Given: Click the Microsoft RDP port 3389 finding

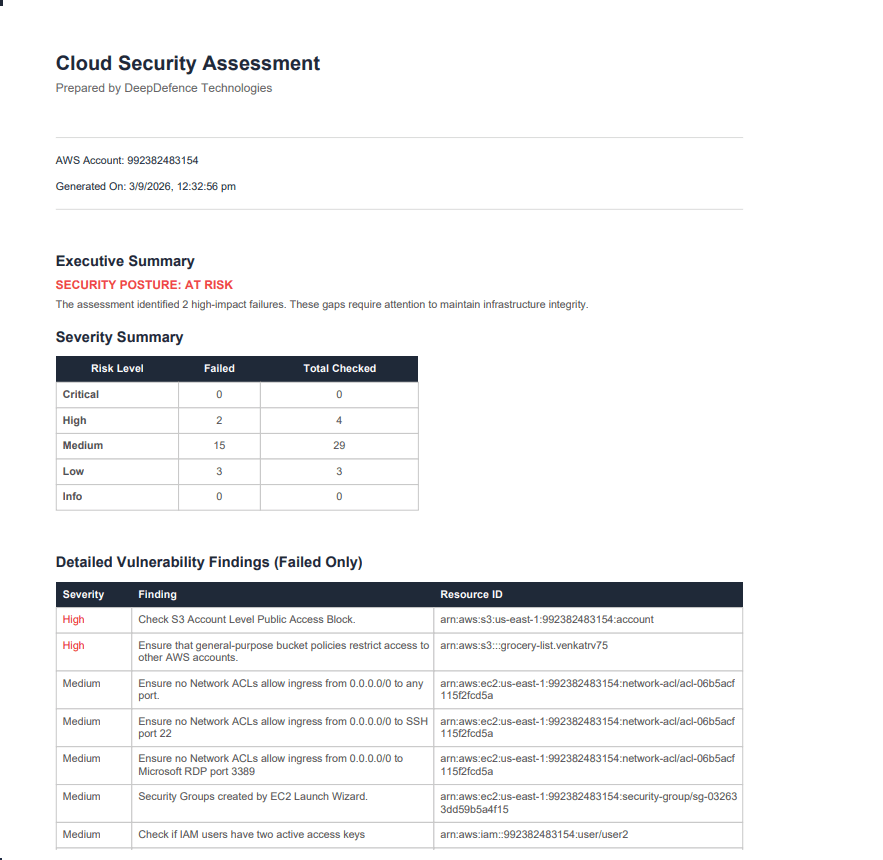Looking at the screenshot, I should 270,765.
